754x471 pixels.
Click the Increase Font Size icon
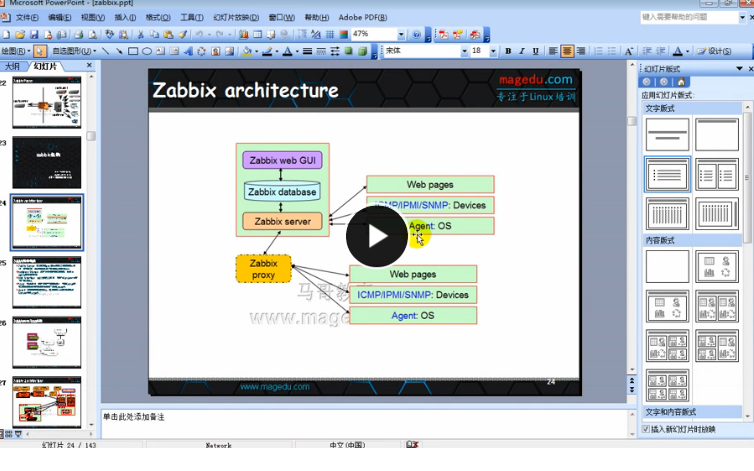point(628,51)
